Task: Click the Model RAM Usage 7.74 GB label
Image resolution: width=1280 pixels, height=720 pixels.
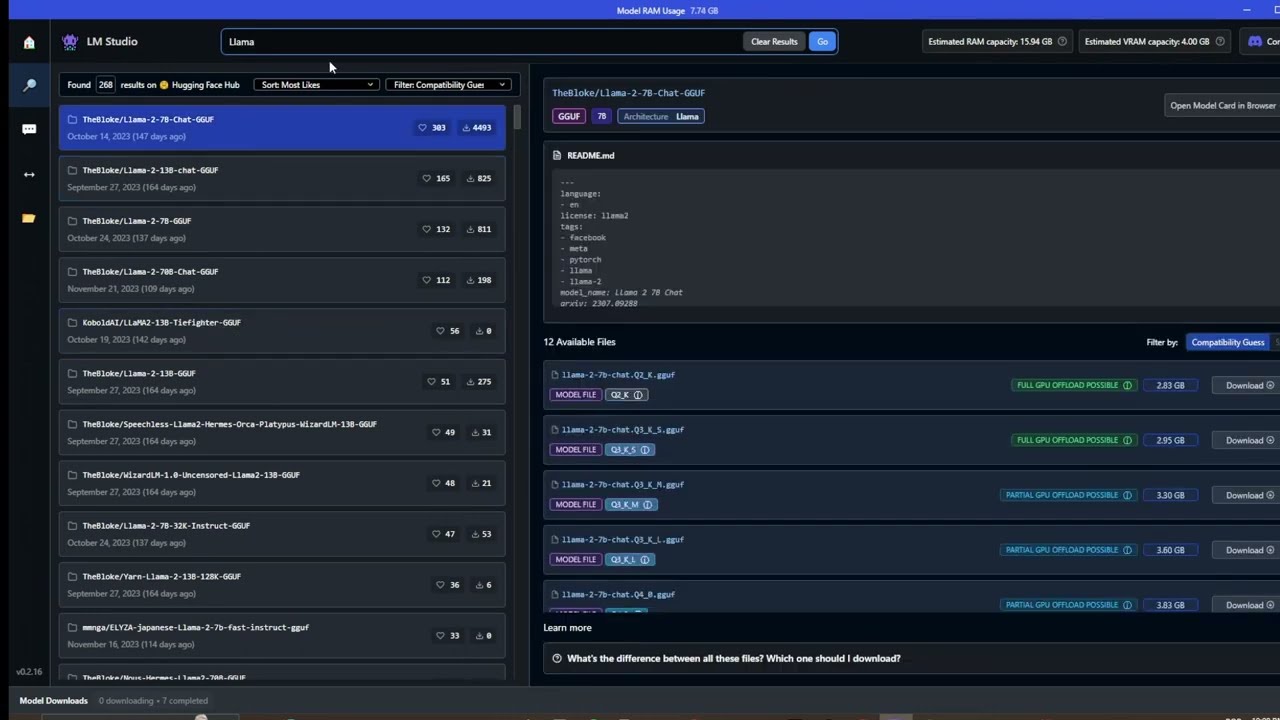Action: click(667, 11)
